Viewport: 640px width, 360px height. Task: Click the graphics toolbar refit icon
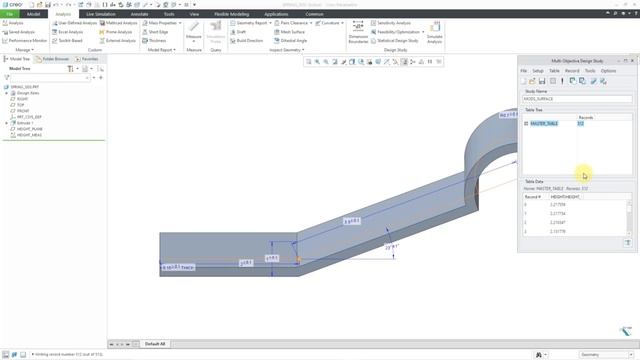[x=309, y=62]
